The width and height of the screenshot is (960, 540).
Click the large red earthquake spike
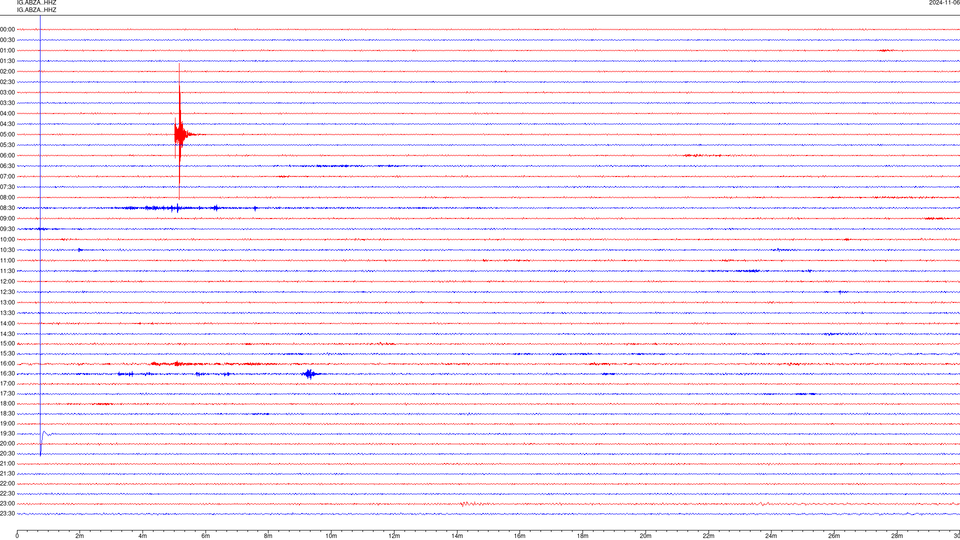[x=179, y=132]
